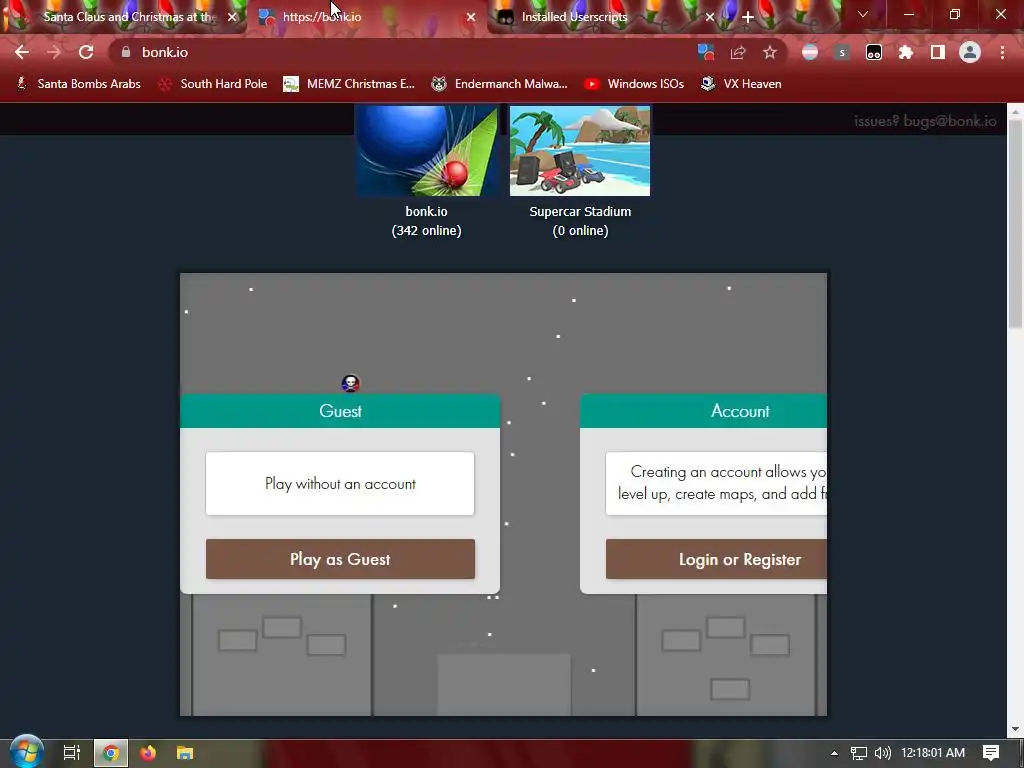Open VX Heaven bookmark
This screenshot has width=1024, height=768.
point(741,84)
